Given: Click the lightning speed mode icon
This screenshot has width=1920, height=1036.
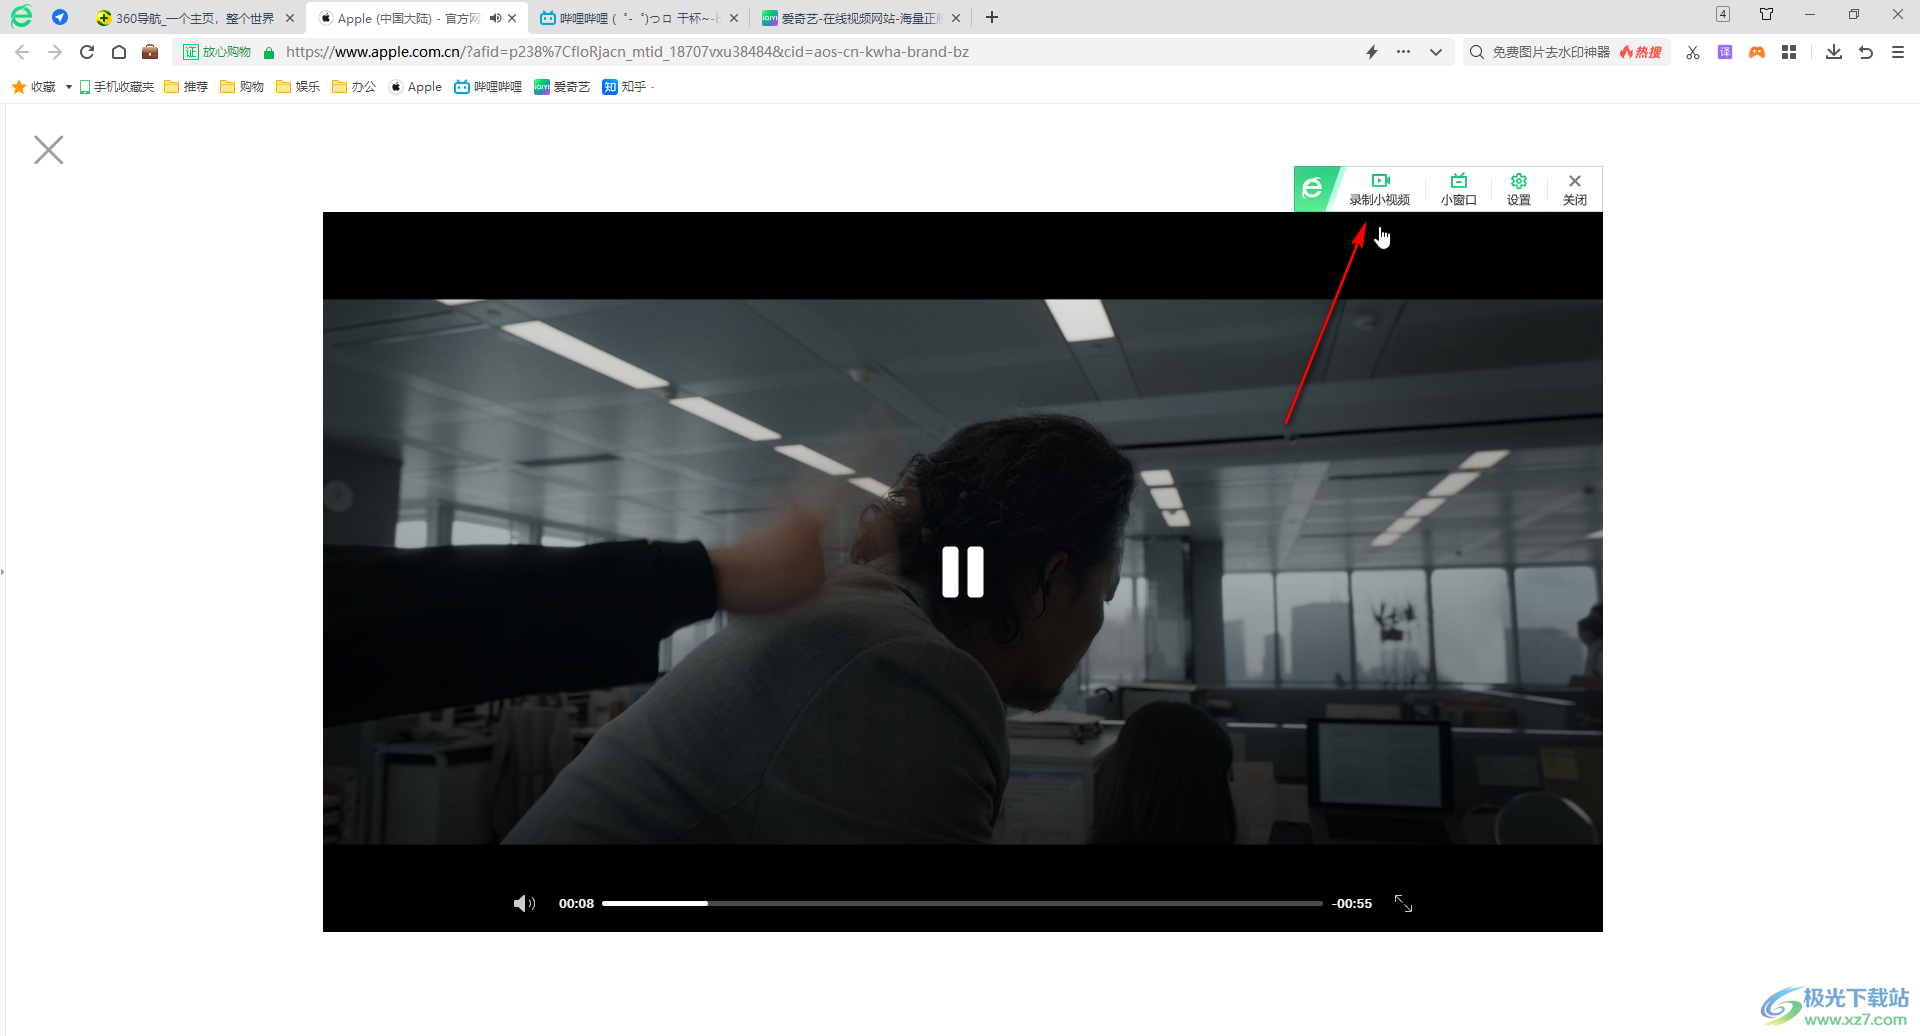Looking at the screenshot, I should coord(1372,52).
